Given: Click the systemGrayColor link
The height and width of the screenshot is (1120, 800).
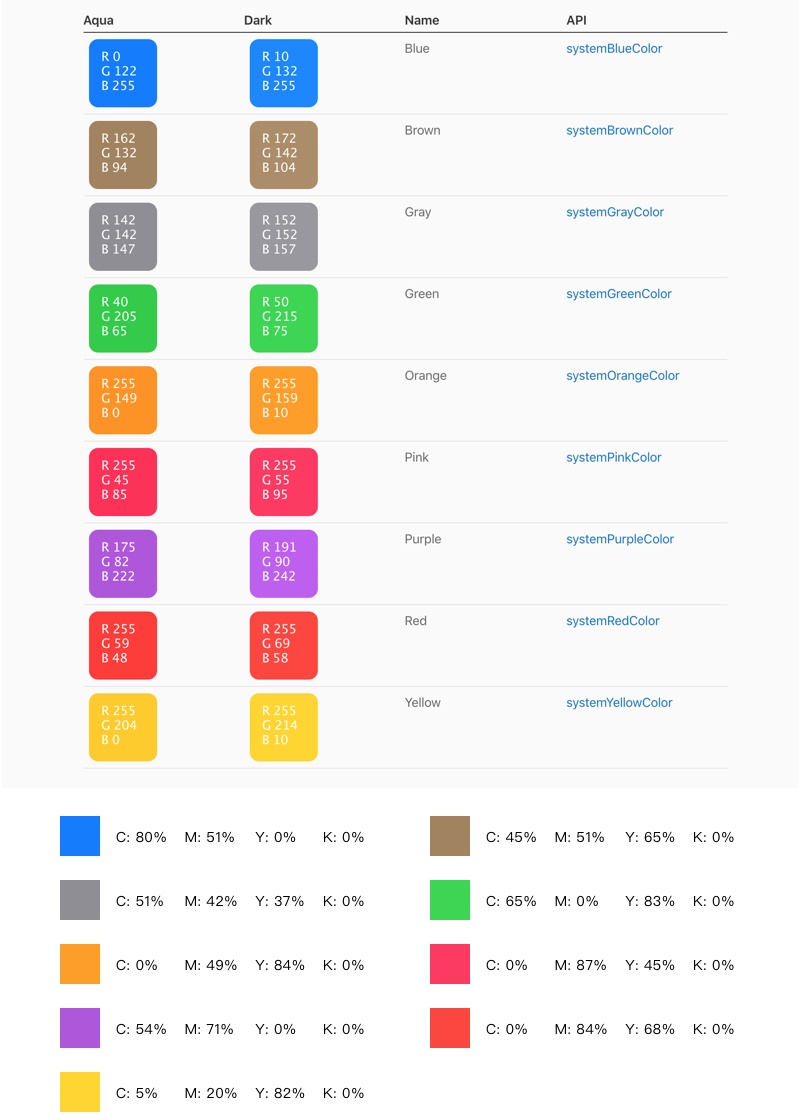Looking at the screenshot, I should point(614,213).
